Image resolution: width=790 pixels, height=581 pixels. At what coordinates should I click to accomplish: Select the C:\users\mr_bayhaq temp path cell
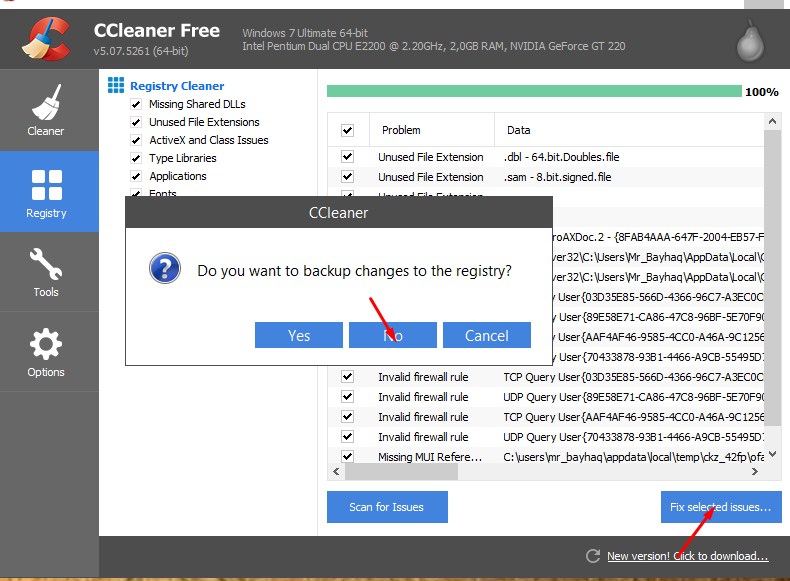point(633,457)
